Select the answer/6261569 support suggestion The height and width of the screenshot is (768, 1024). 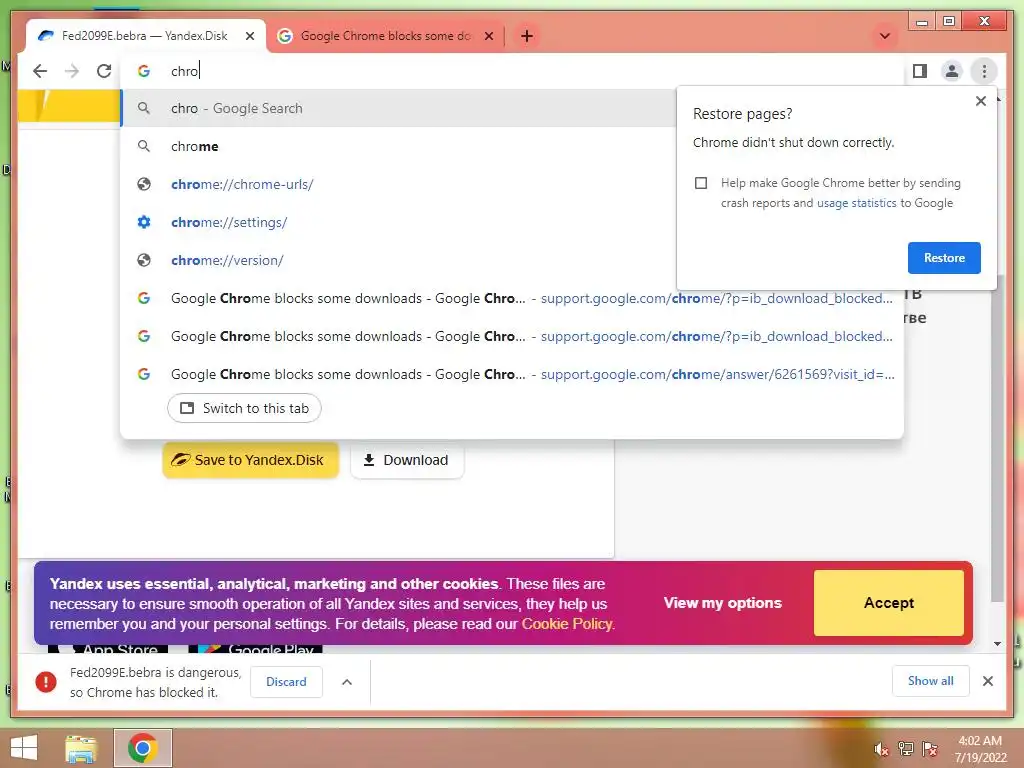click(512, 374)
